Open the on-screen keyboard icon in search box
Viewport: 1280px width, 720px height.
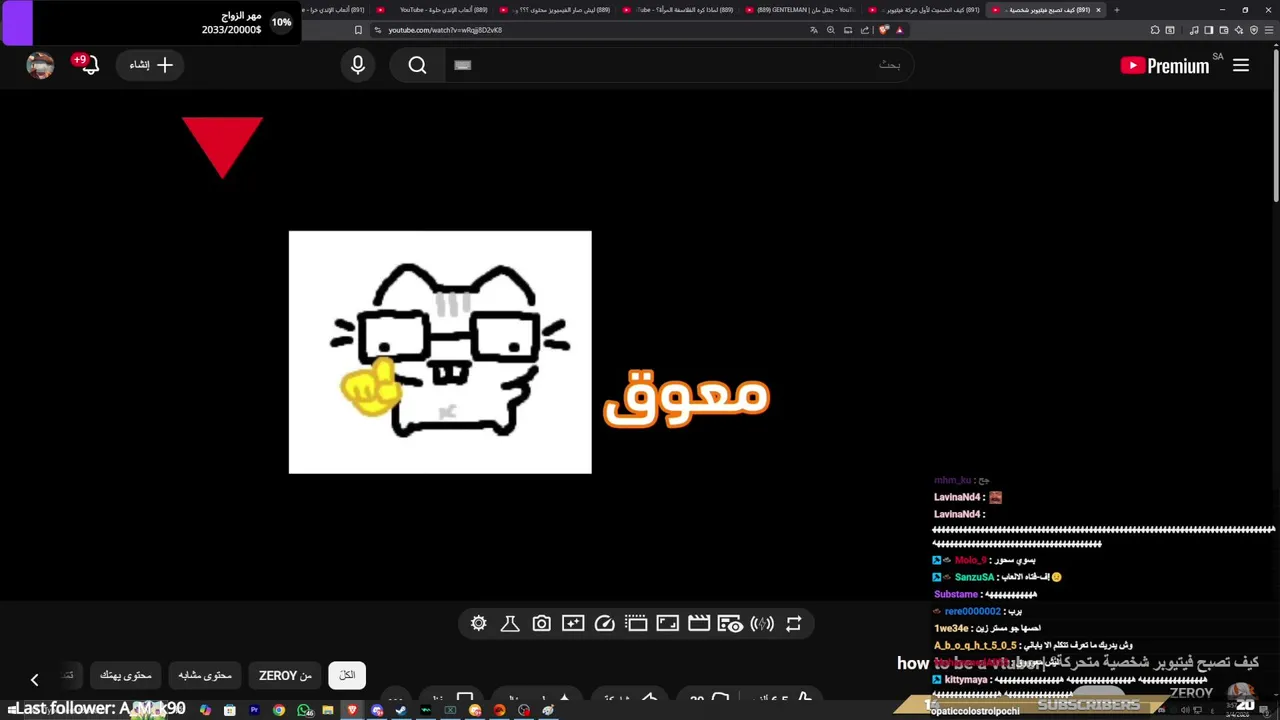pos(462,65)
